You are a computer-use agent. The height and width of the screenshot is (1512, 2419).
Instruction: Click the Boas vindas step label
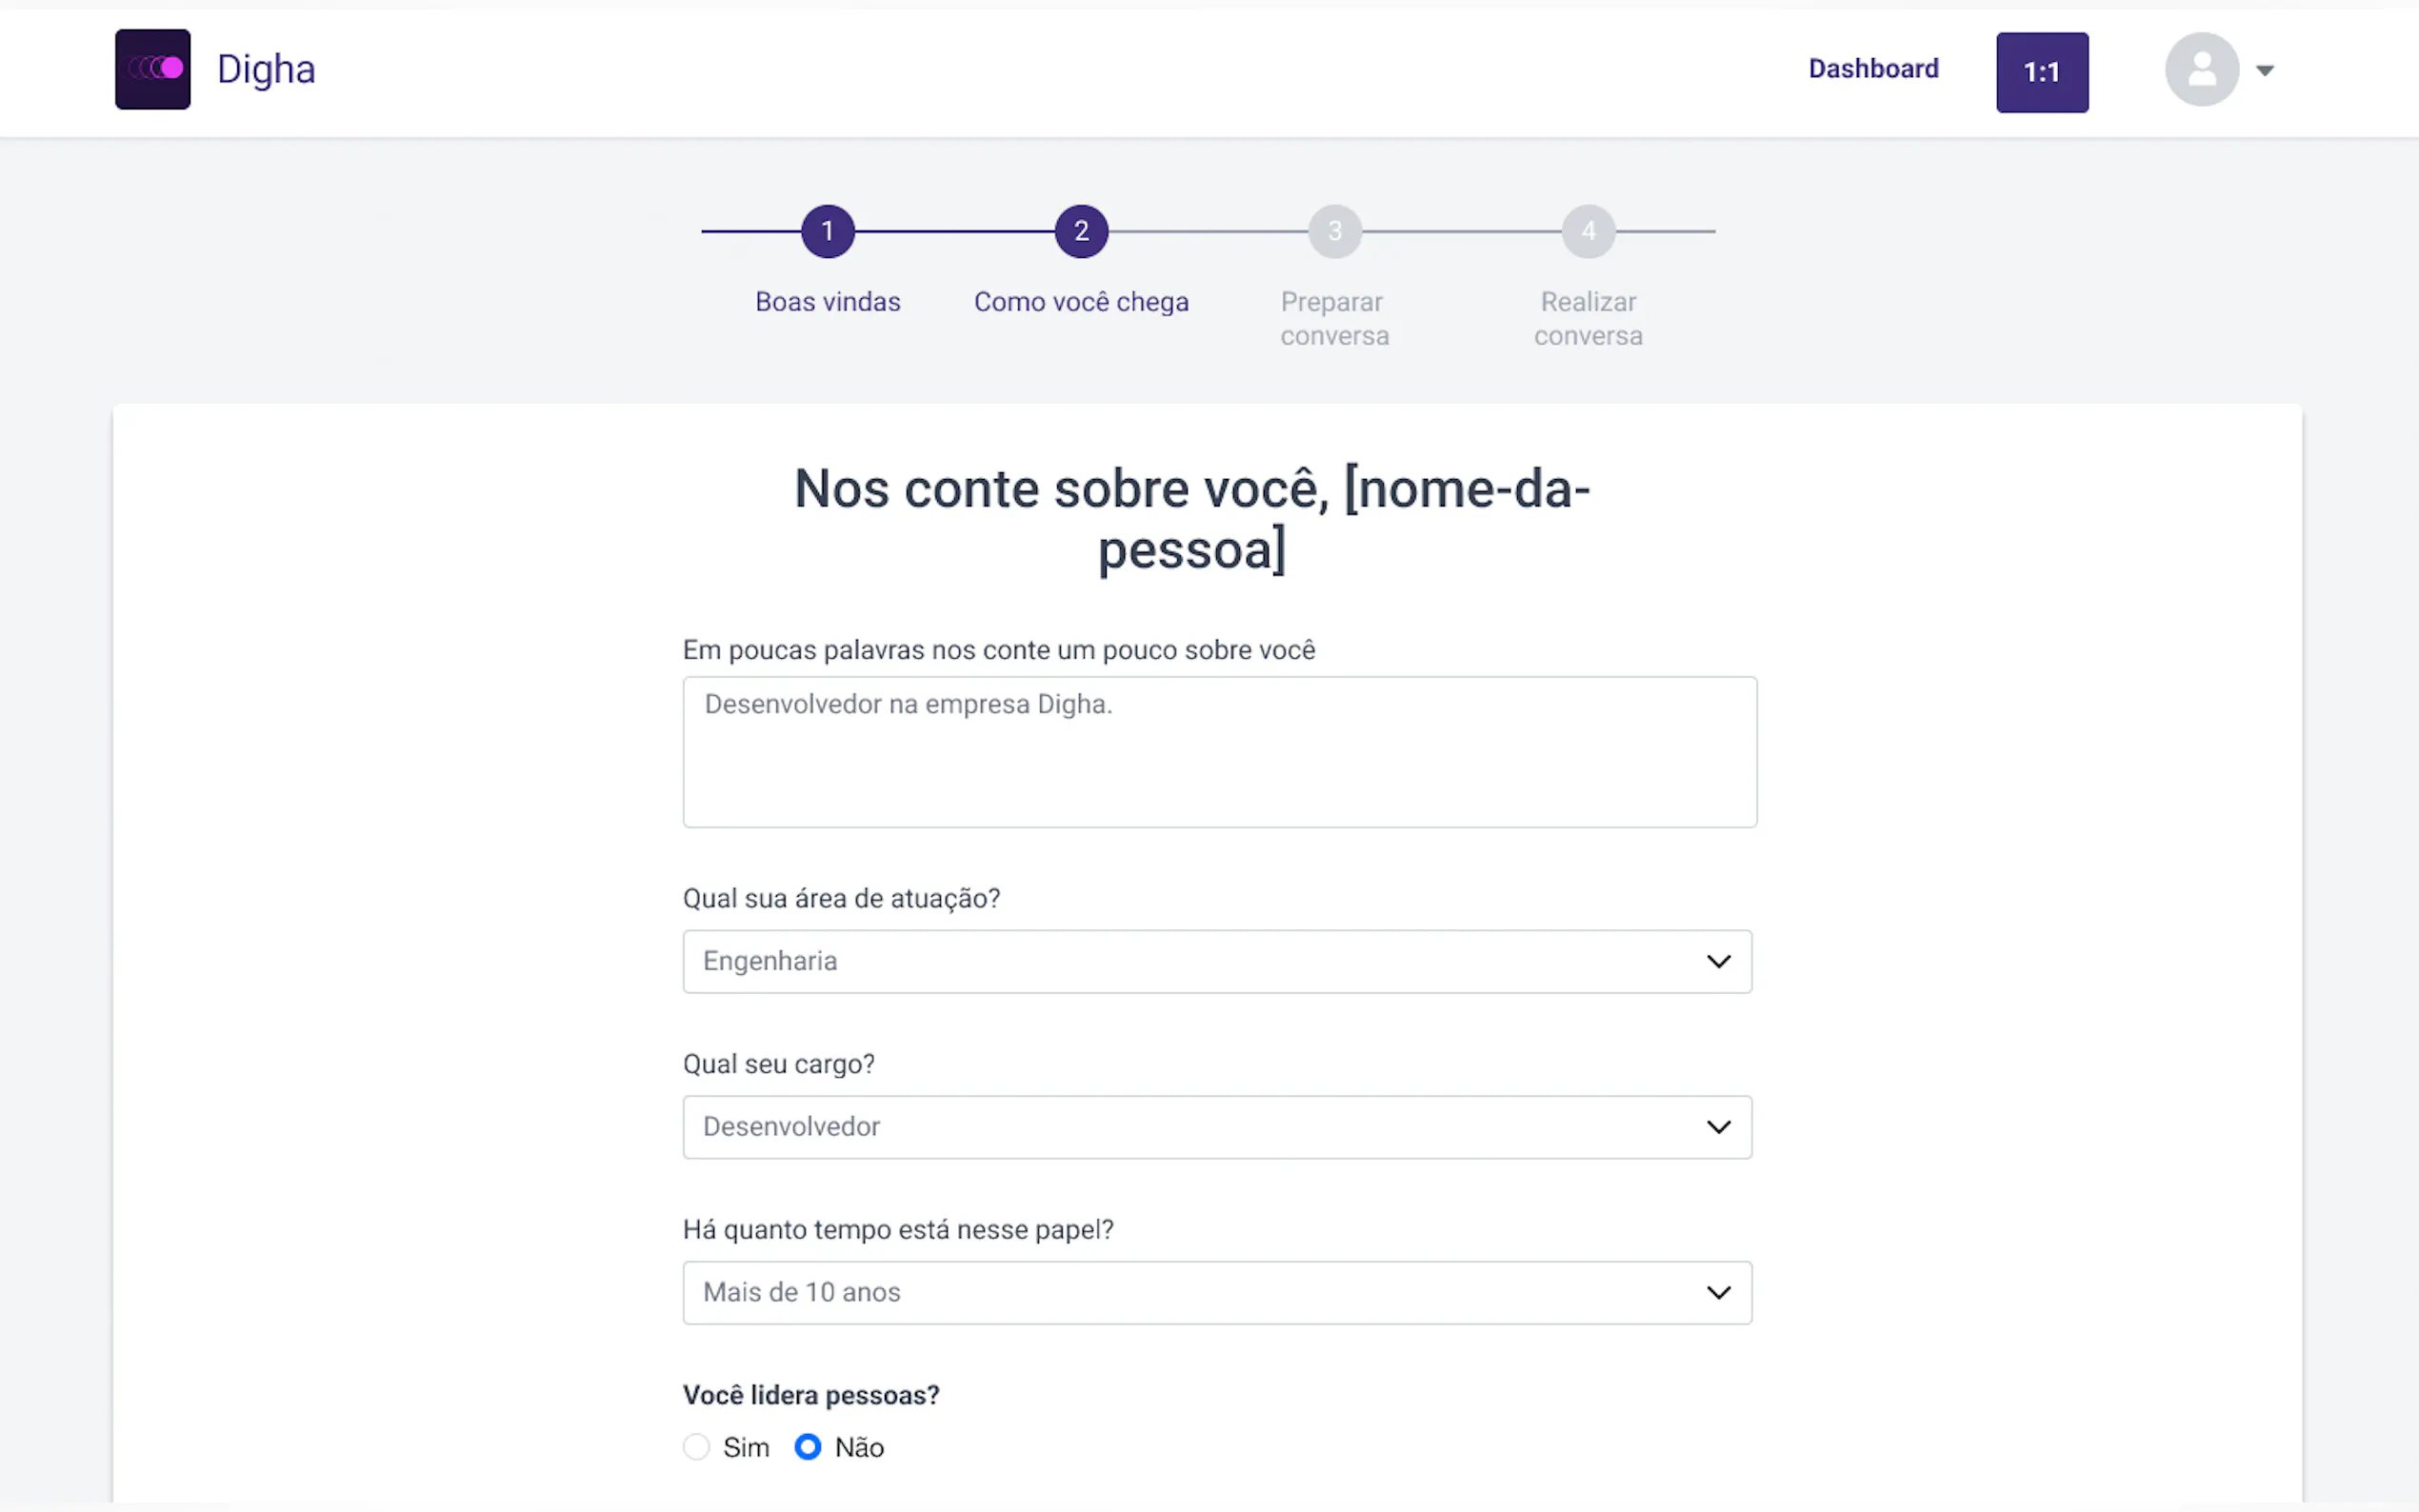tap(828, 302)
